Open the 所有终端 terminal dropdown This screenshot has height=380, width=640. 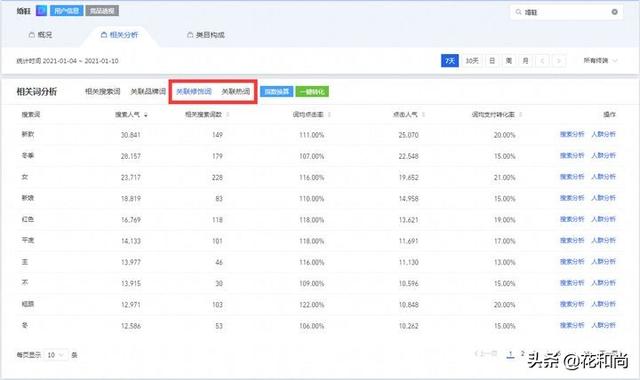point(600,61)
